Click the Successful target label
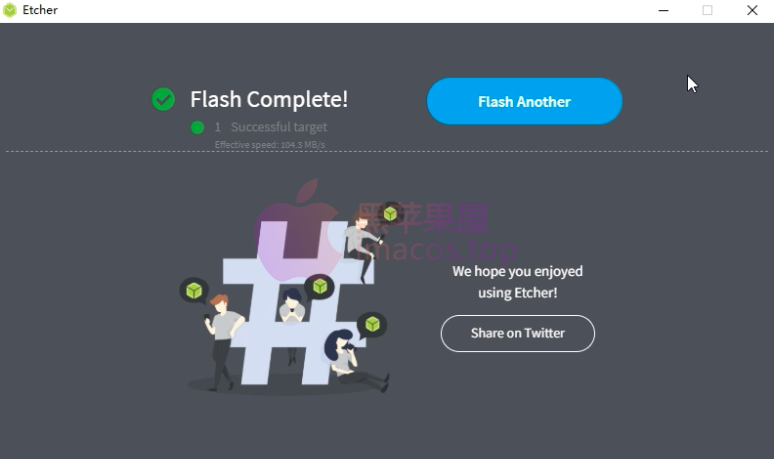This screenshot has height=459, width=774. (279, 127)
